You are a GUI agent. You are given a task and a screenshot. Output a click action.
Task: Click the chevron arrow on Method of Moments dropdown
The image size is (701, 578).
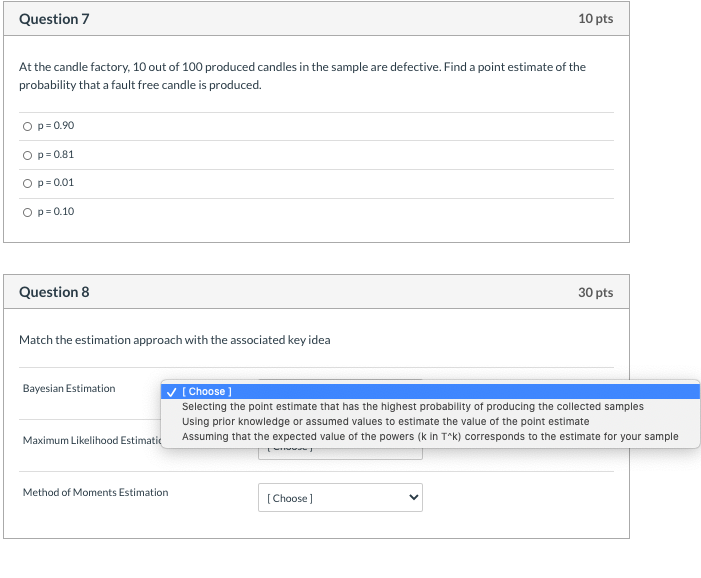point(414,497)
